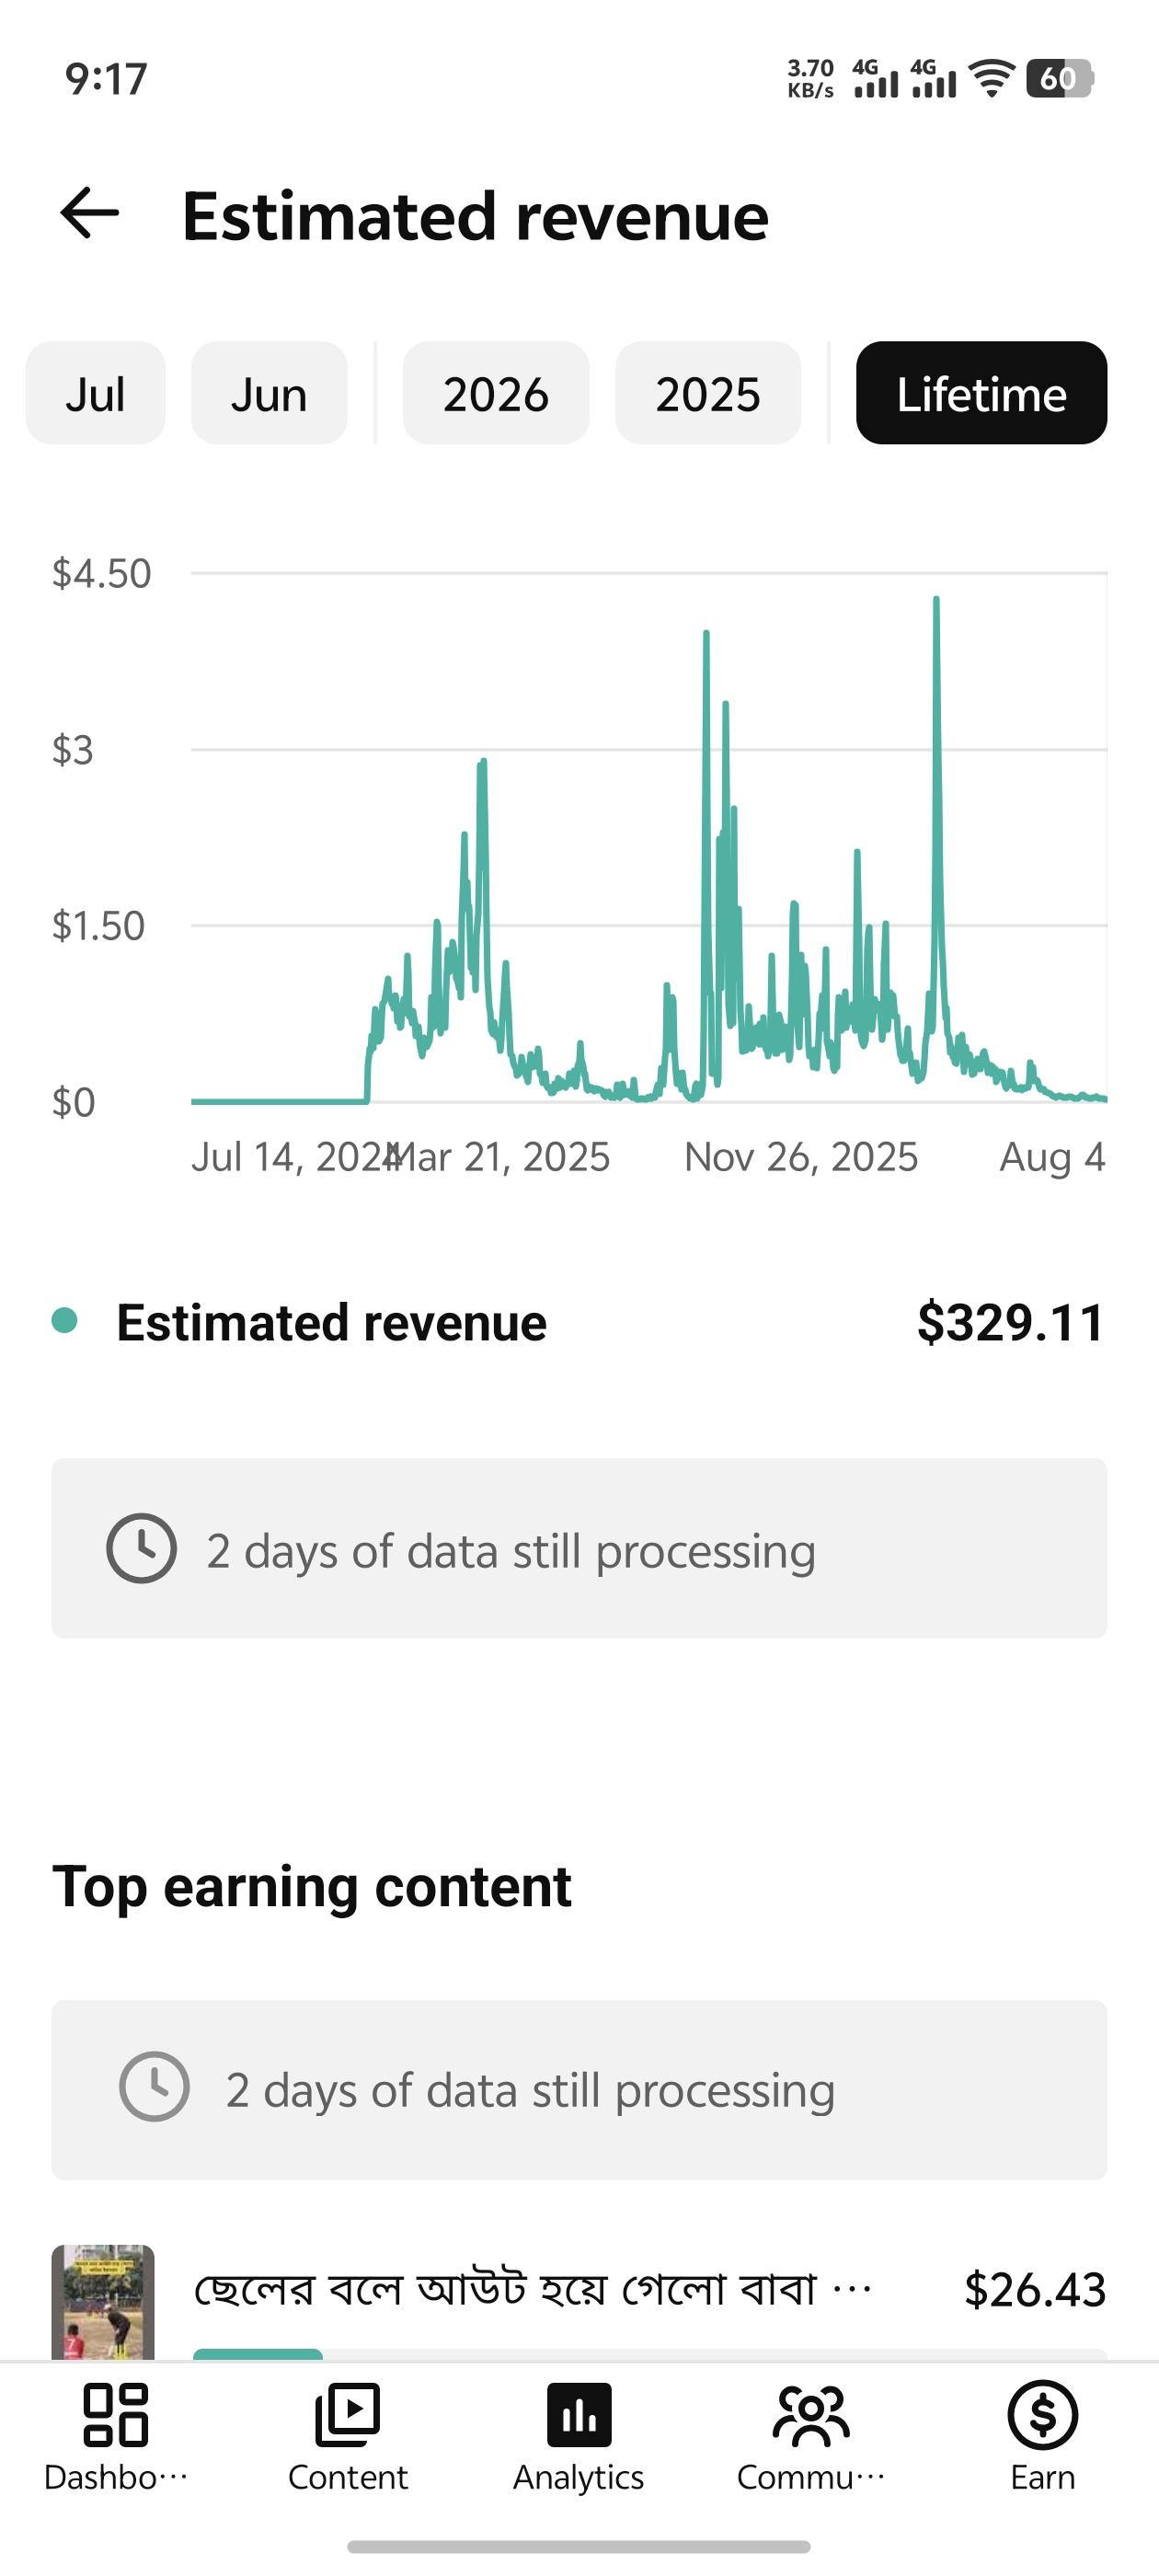Tap the clock icon under Top earning content
Viewport: 1159px width, 2576px height.
[154, 2087]
